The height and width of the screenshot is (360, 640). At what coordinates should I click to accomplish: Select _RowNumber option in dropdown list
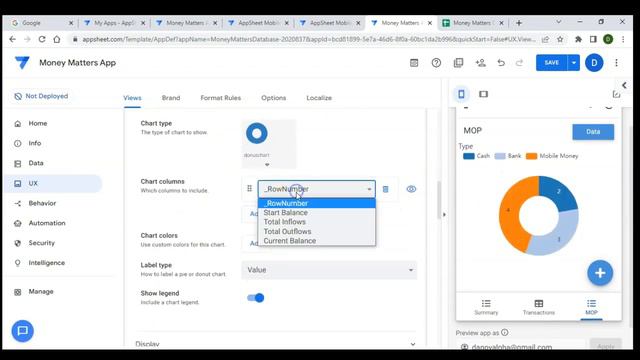click(x=316, y=203)
